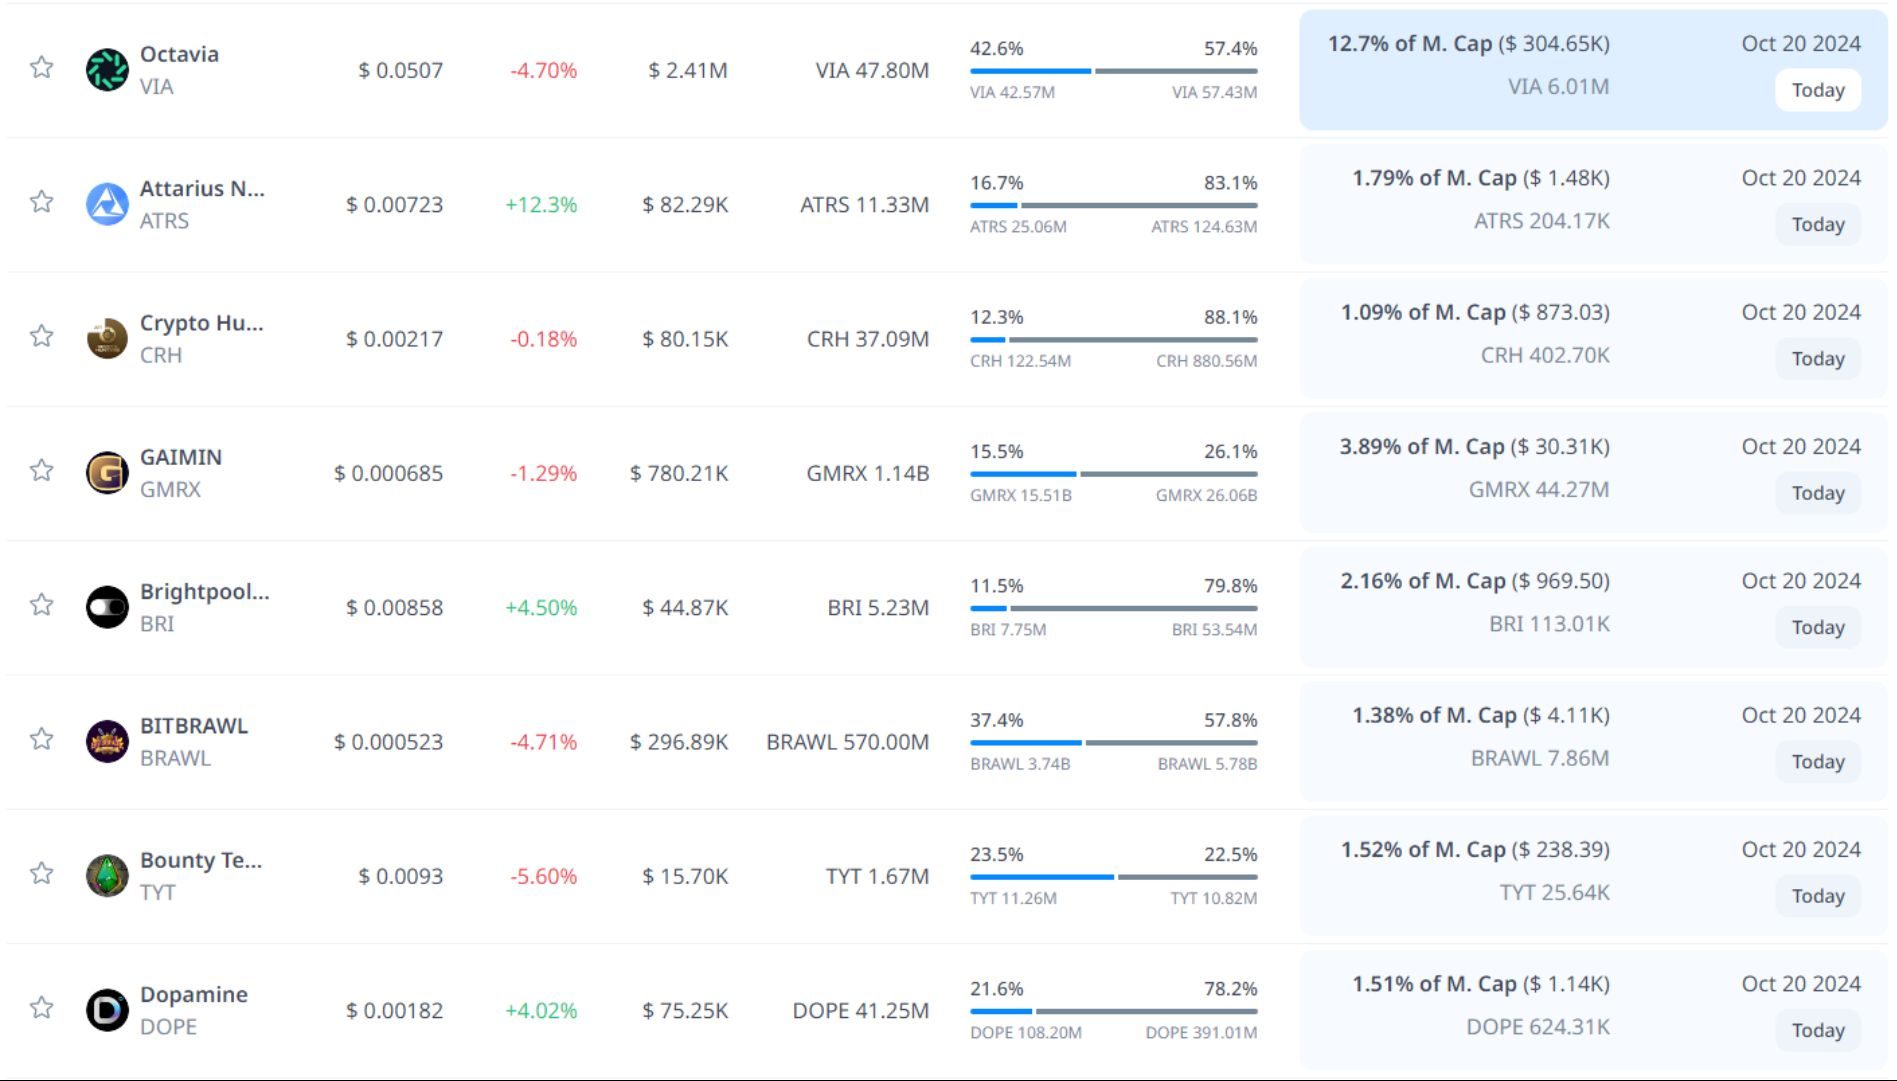This screenshot has height=1081, width=1897.
Task: Click the Attarius Network ATRS logo
Action: (107, 204)
